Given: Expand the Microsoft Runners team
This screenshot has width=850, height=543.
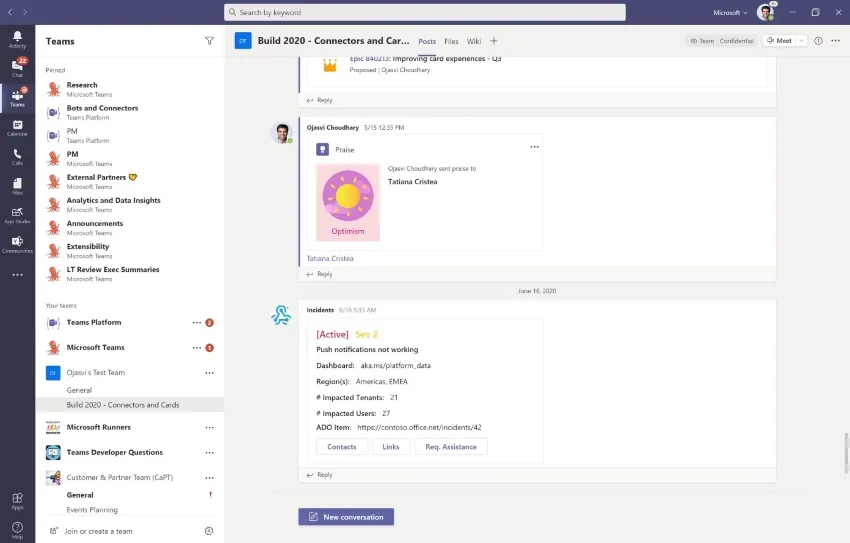Looking at the screenshot, I should pos(99,427).
